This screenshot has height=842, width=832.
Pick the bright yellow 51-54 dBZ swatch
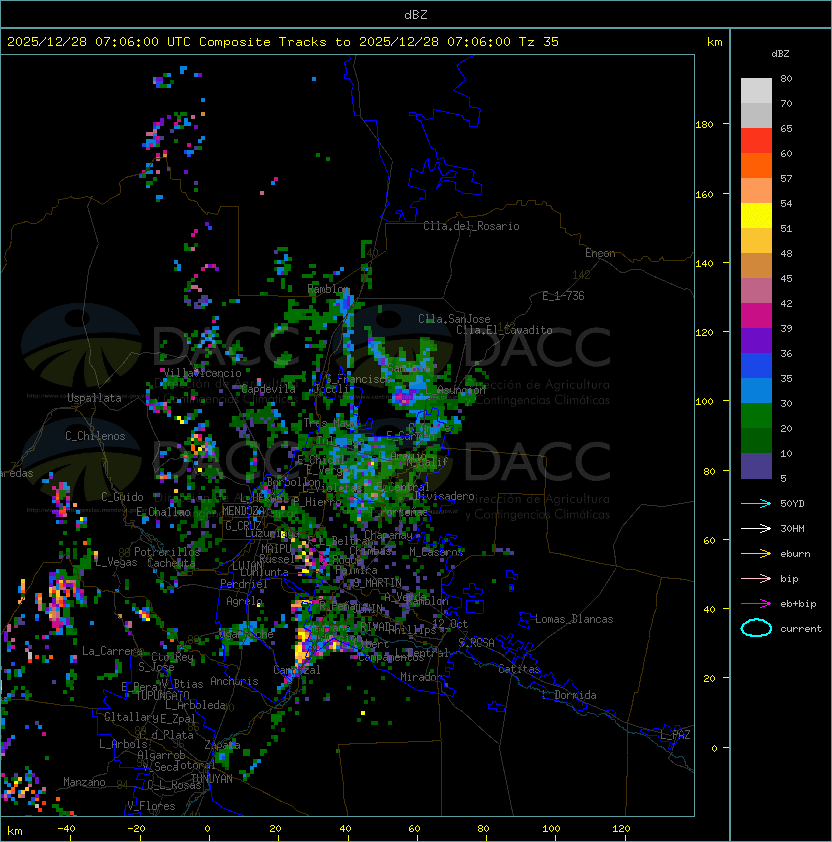point(756,215)
